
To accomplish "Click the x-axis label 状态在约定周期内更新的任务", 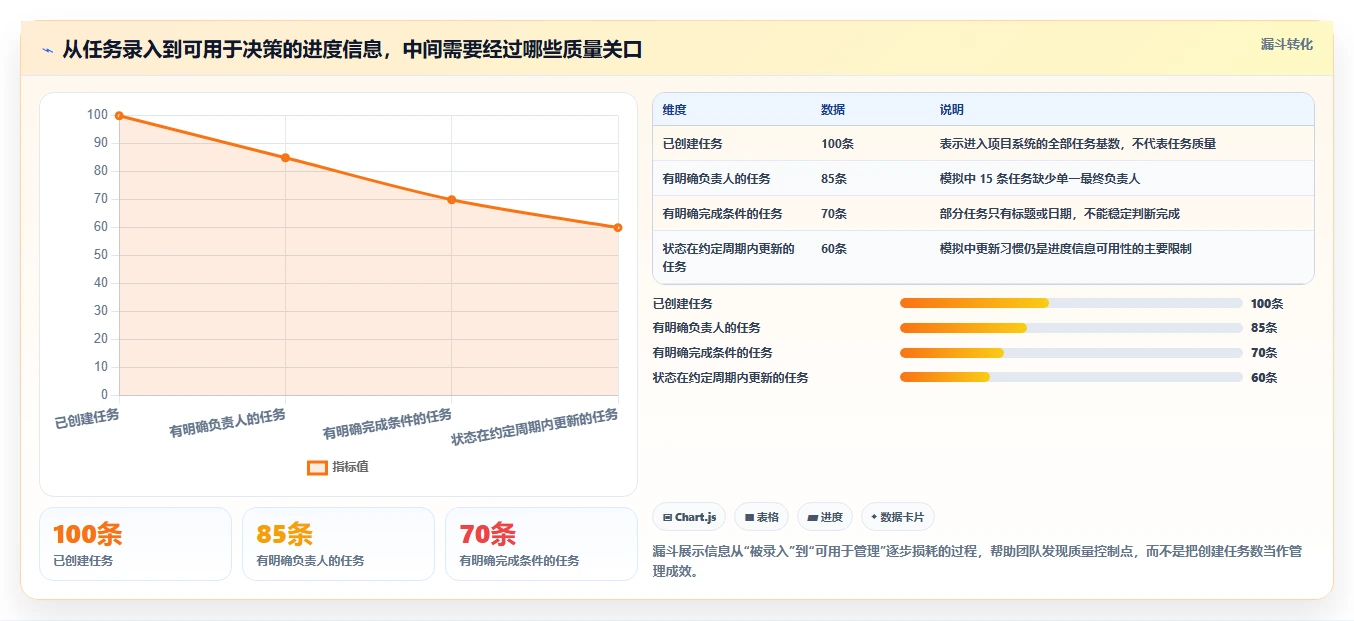I will [x=535, y=427].
